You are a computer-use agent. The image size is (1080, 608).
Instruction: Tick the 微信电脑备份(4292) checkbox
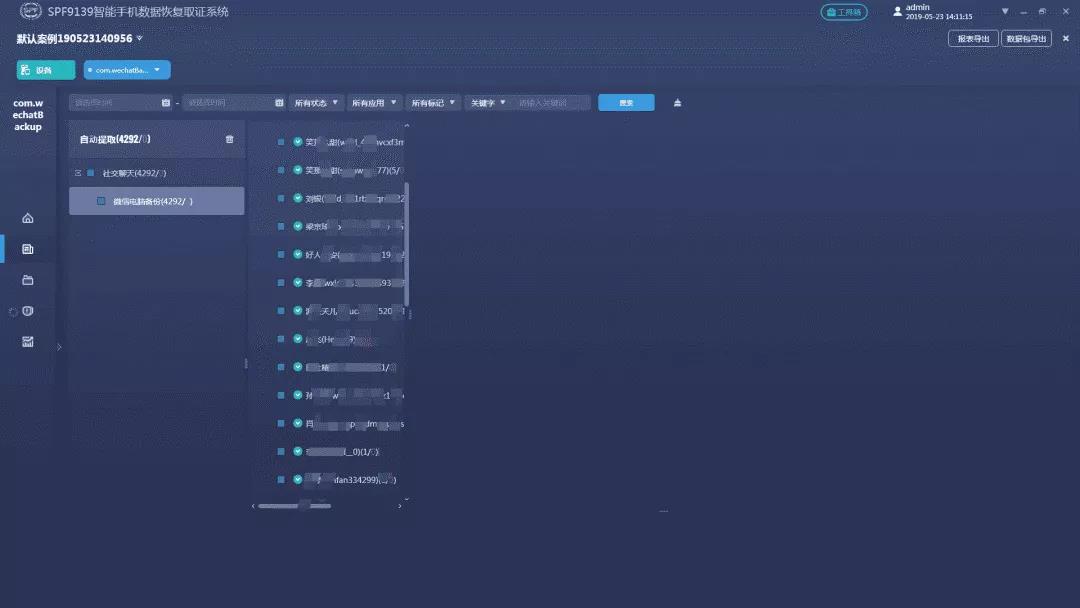[101, 201]
